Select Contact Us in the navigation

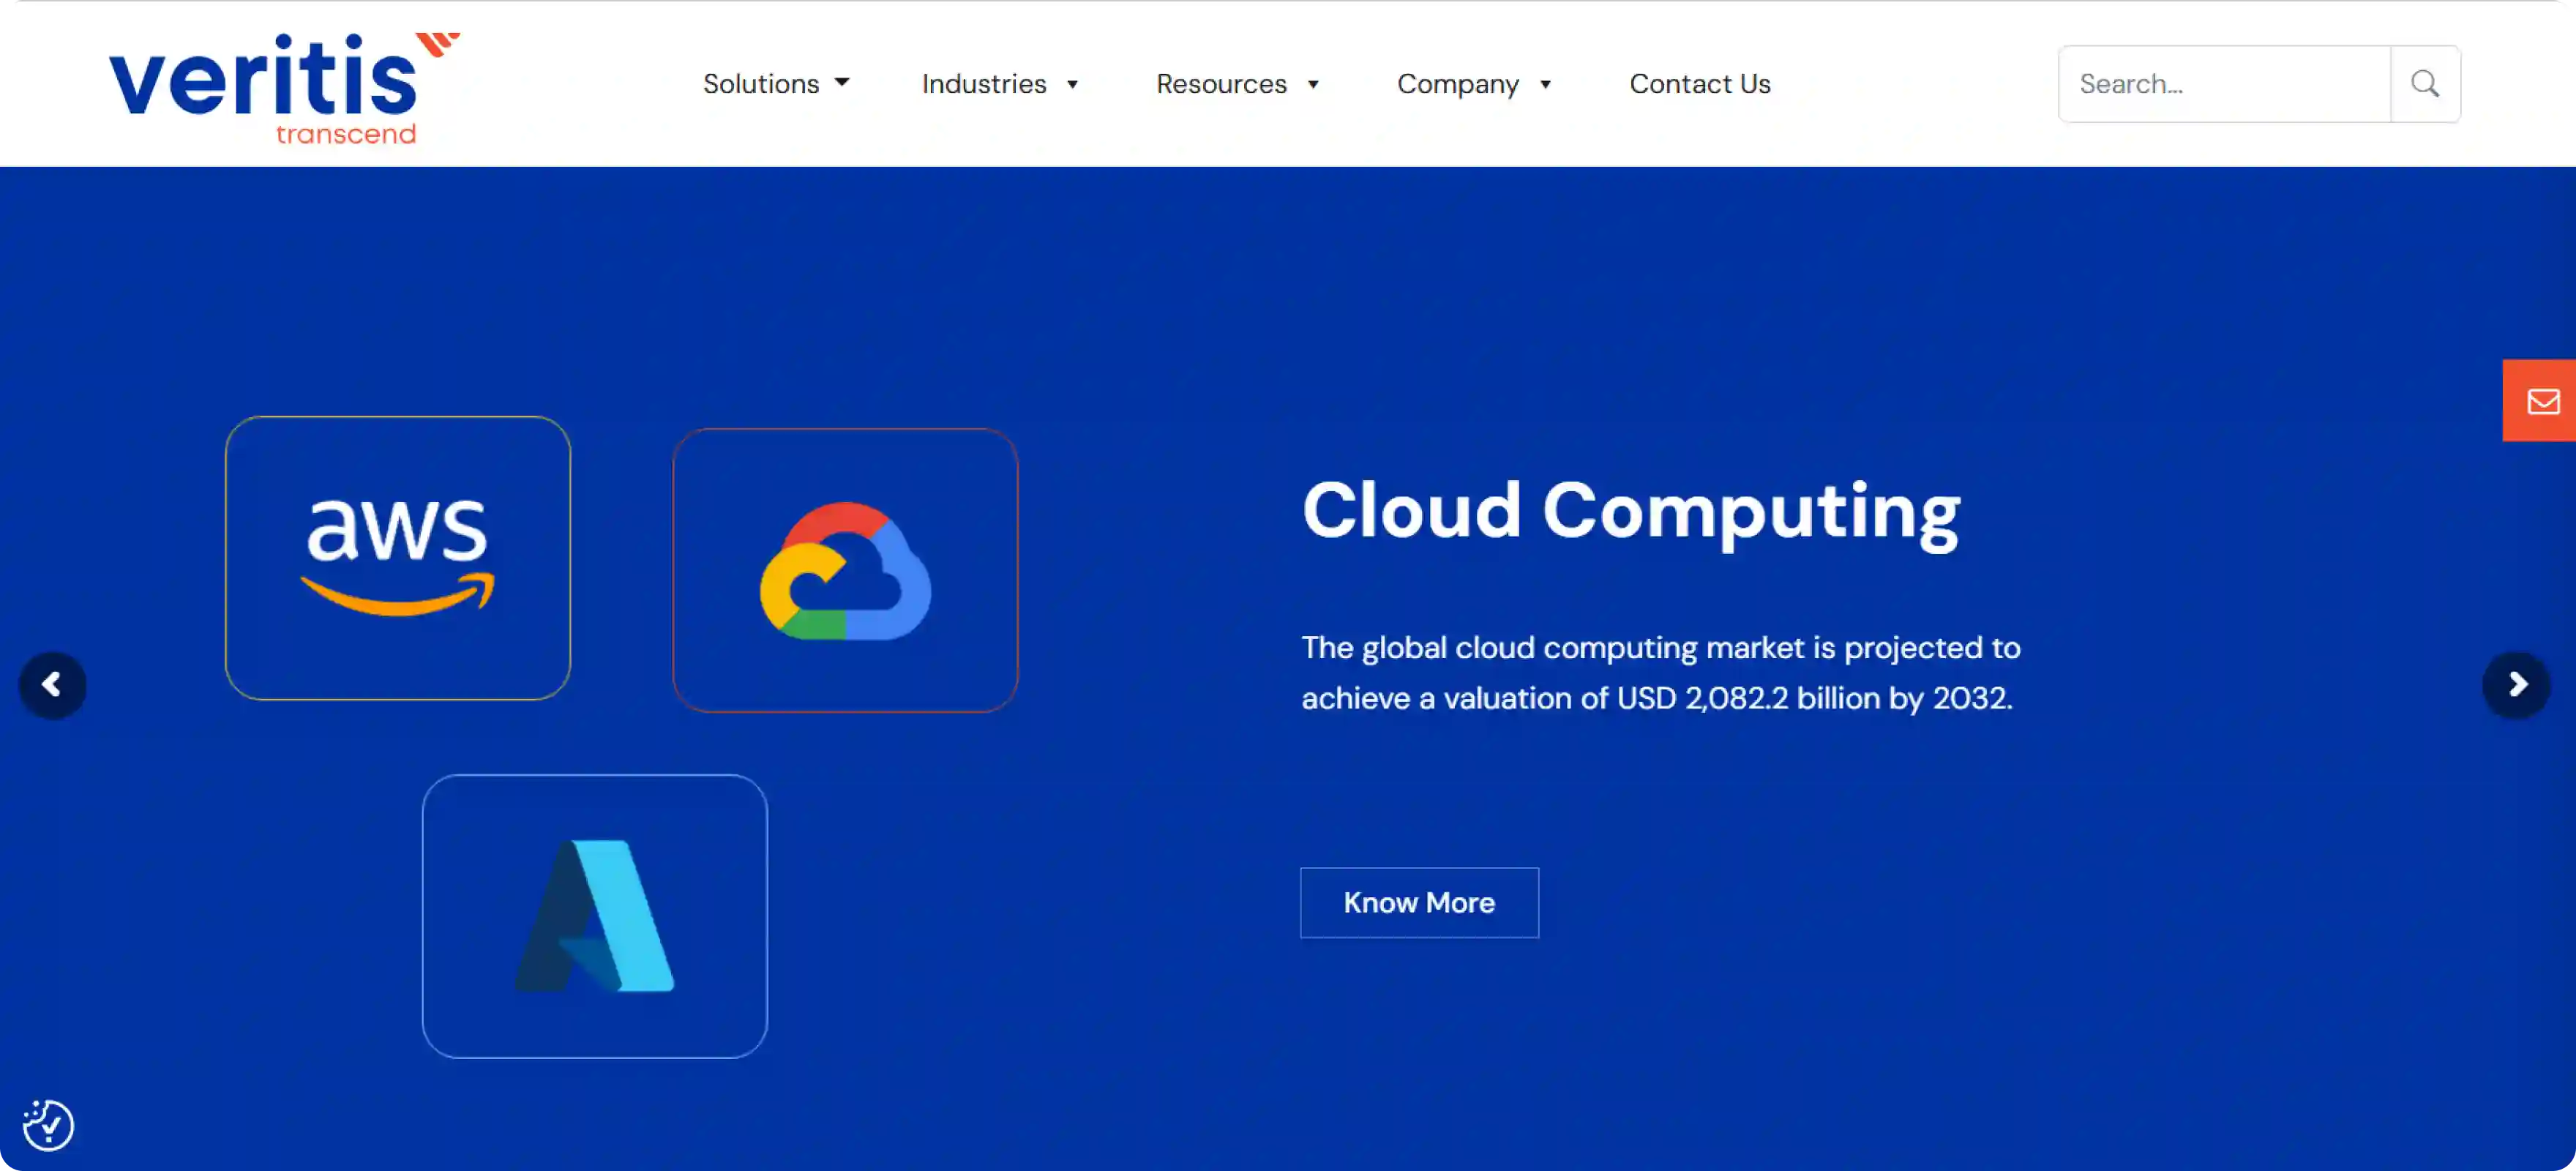coord(1699,84)
